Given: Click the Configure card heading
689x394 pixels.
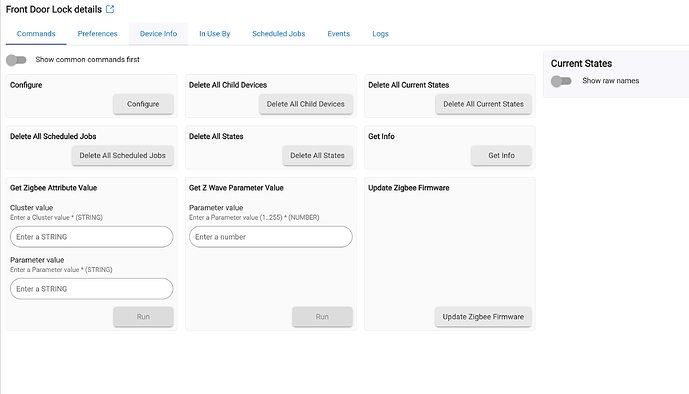Looking at the screenshot, I should (26, 85).
